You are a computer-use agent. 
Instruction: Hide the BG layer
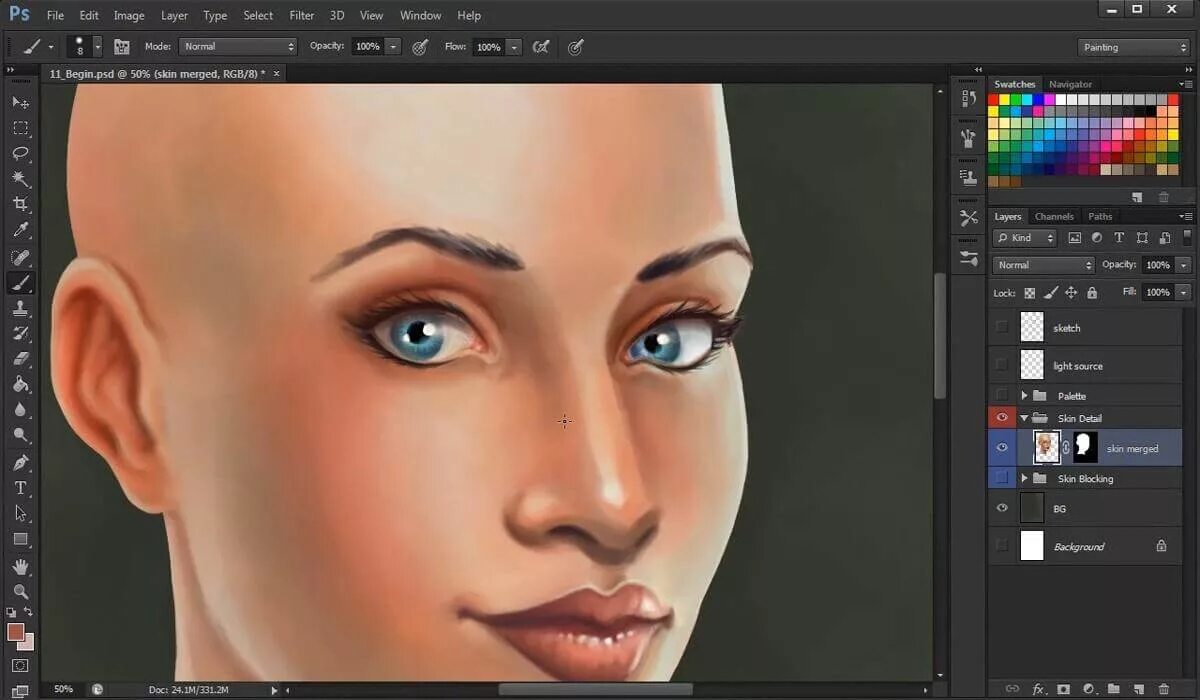1002,509
